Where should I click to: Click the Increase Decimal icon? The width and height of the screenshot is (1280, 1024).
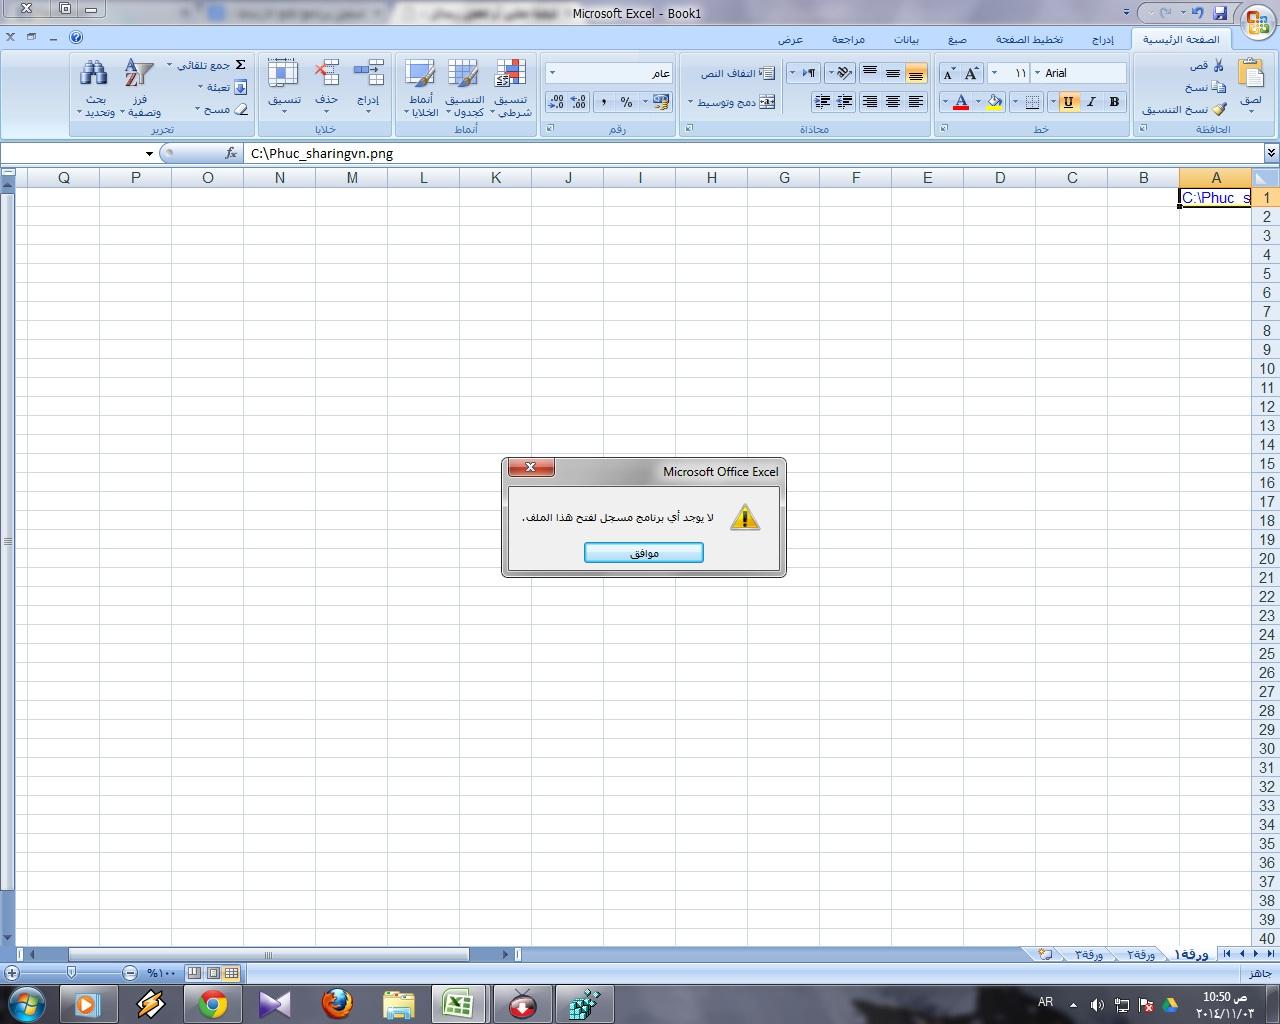coord(579,102)
